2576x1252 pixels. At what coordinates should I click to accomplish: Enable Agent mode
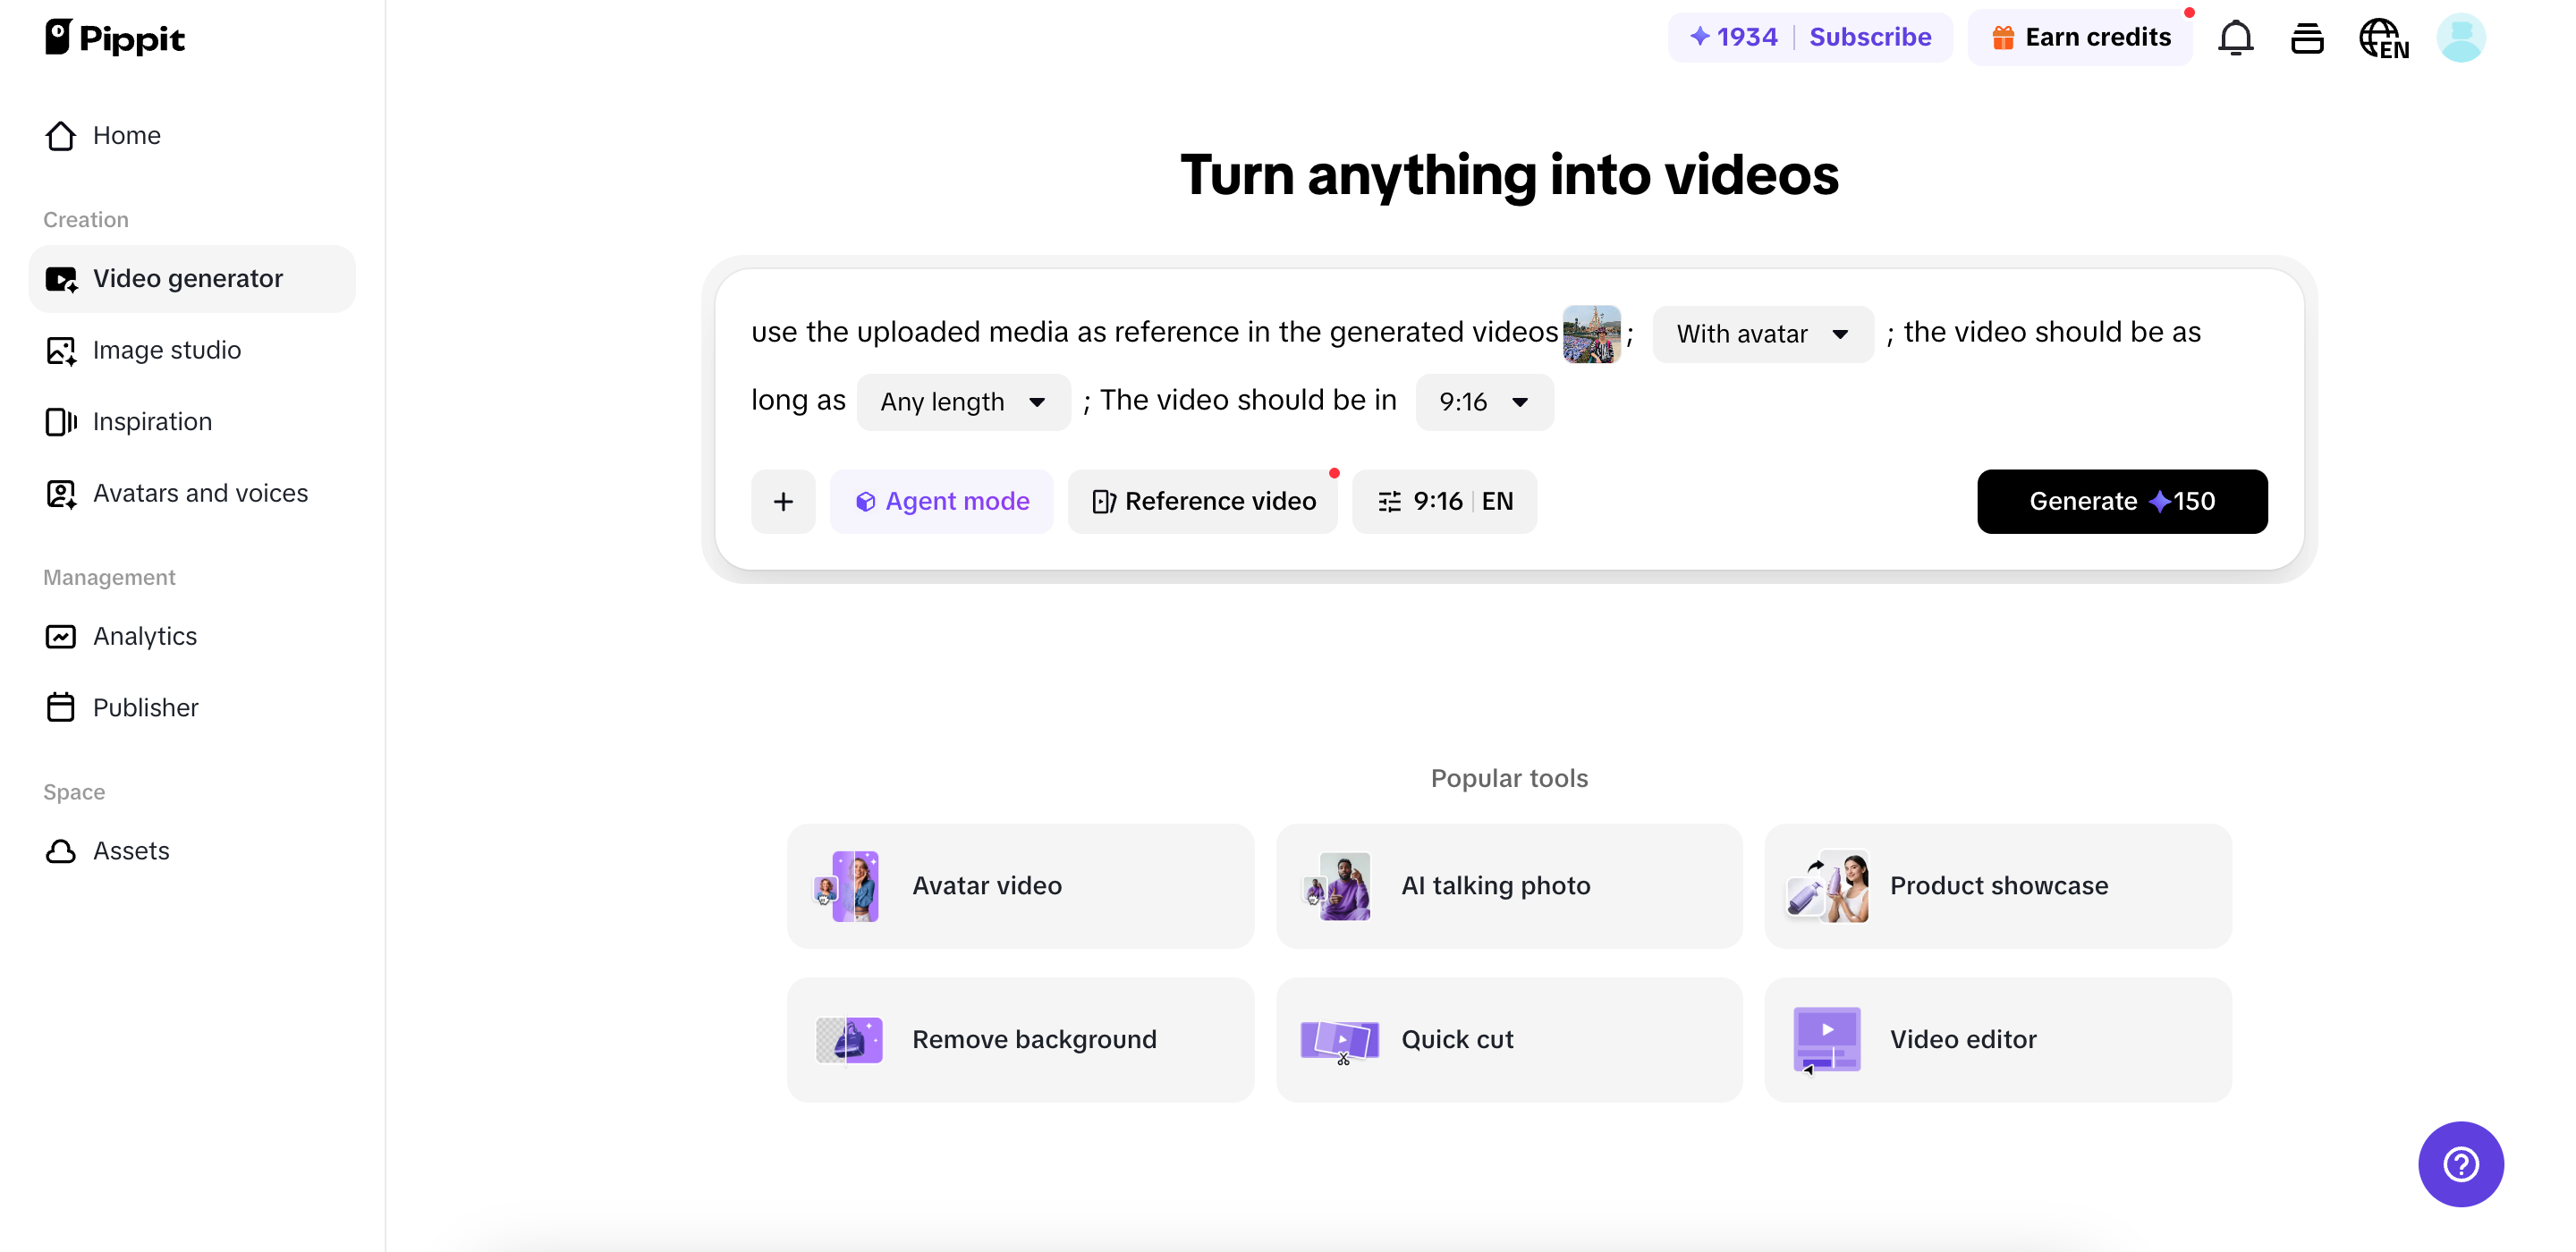tap(942, 501)
